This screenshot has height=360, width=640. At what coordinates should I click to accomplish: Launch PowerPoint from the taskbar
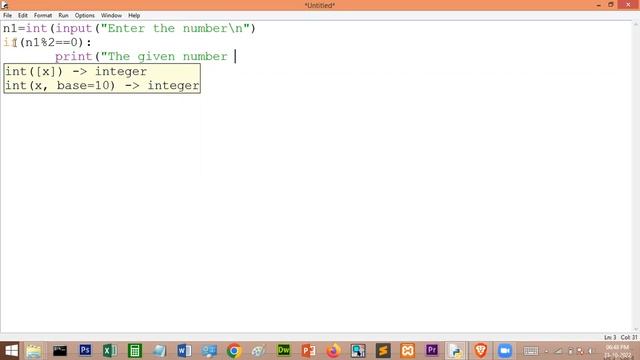309,351
